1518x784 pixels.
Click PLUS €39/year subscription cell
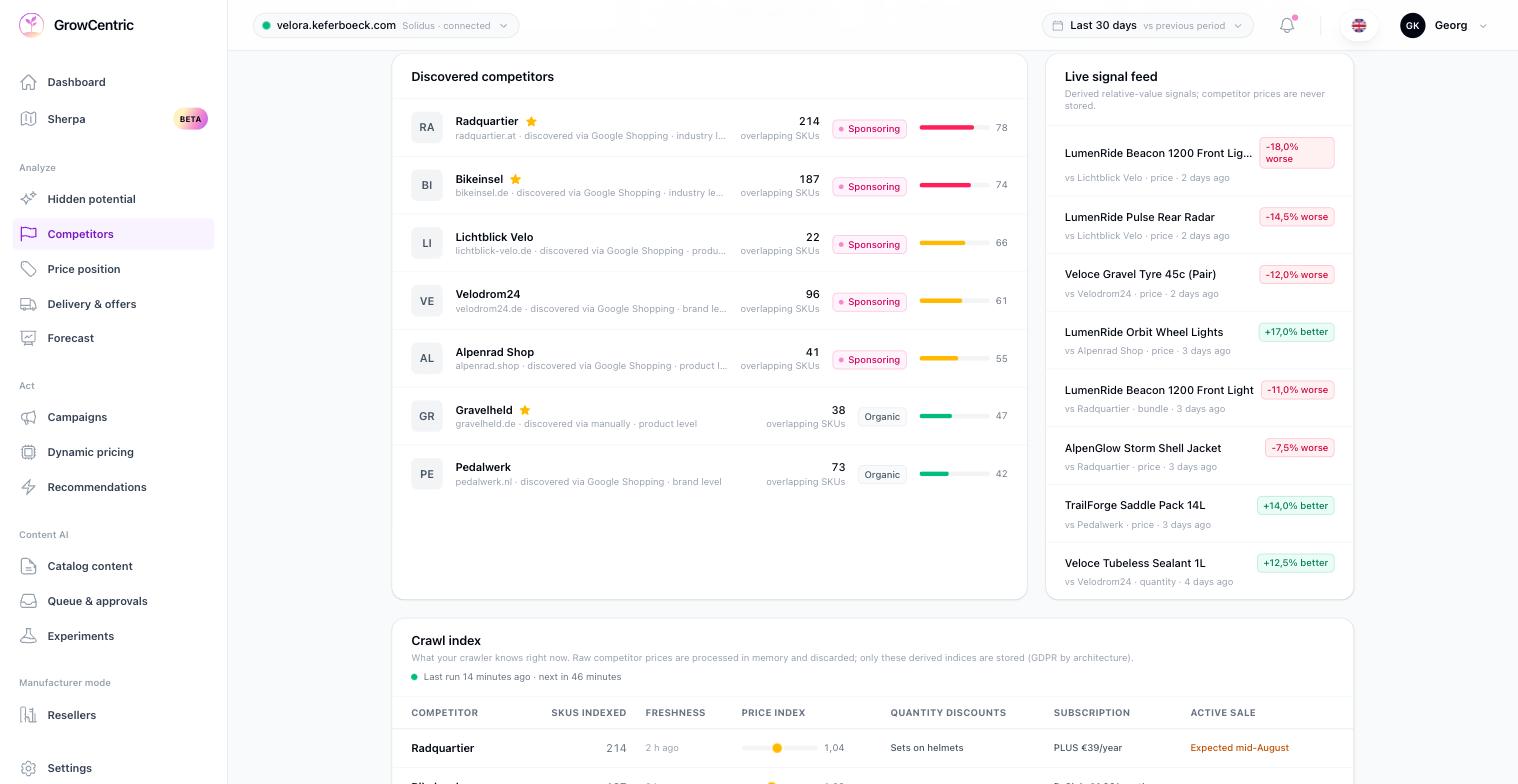click(x=1088, y=748)
